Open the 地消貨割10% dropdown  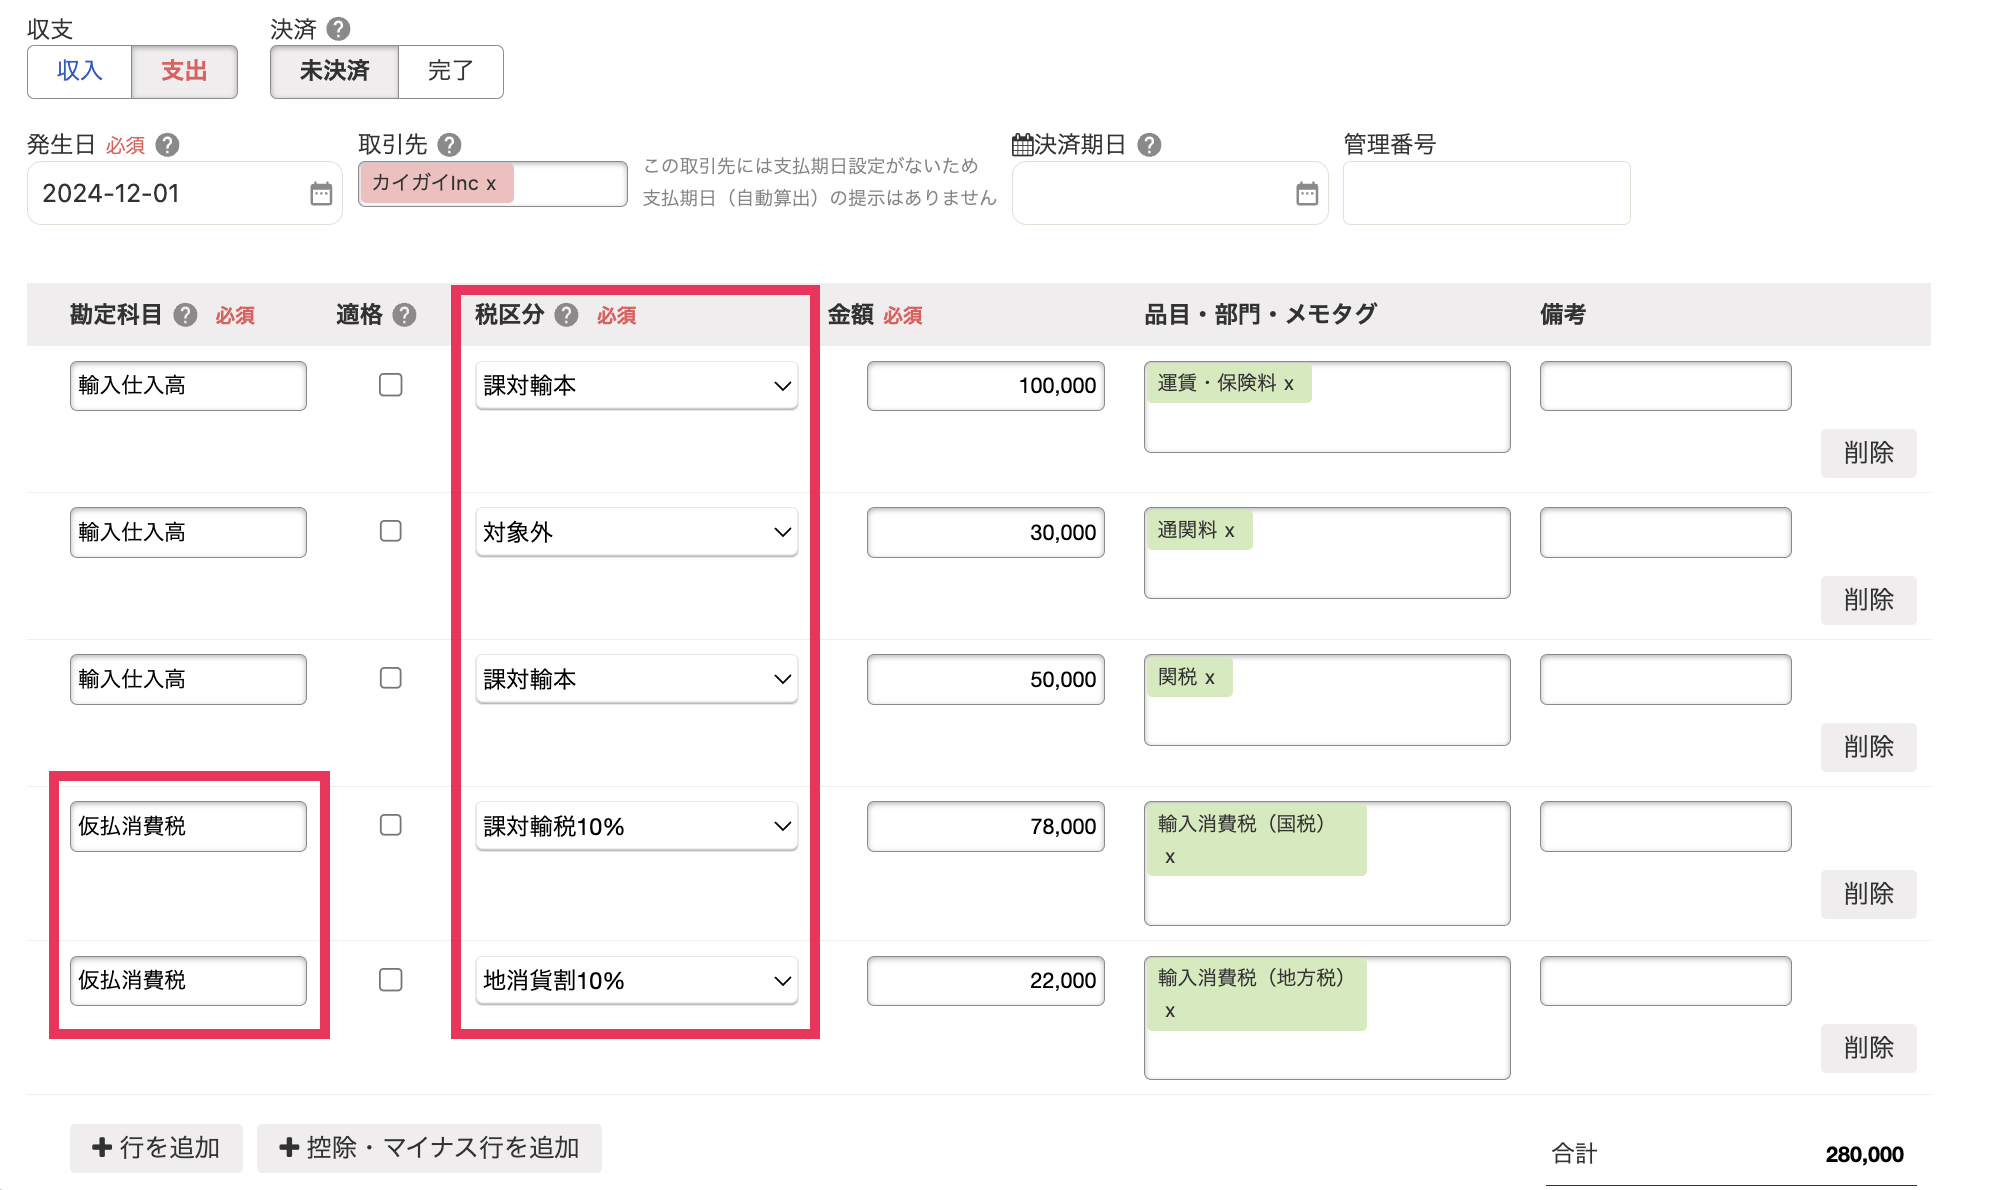click(637, 980)
